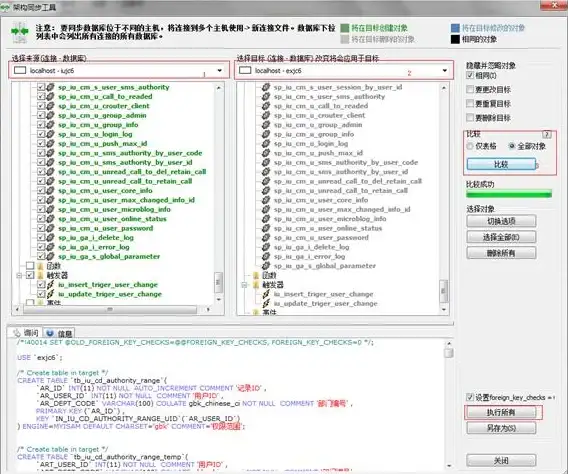
Task: Click the 执行所有 button
Action: click(501, 412)
